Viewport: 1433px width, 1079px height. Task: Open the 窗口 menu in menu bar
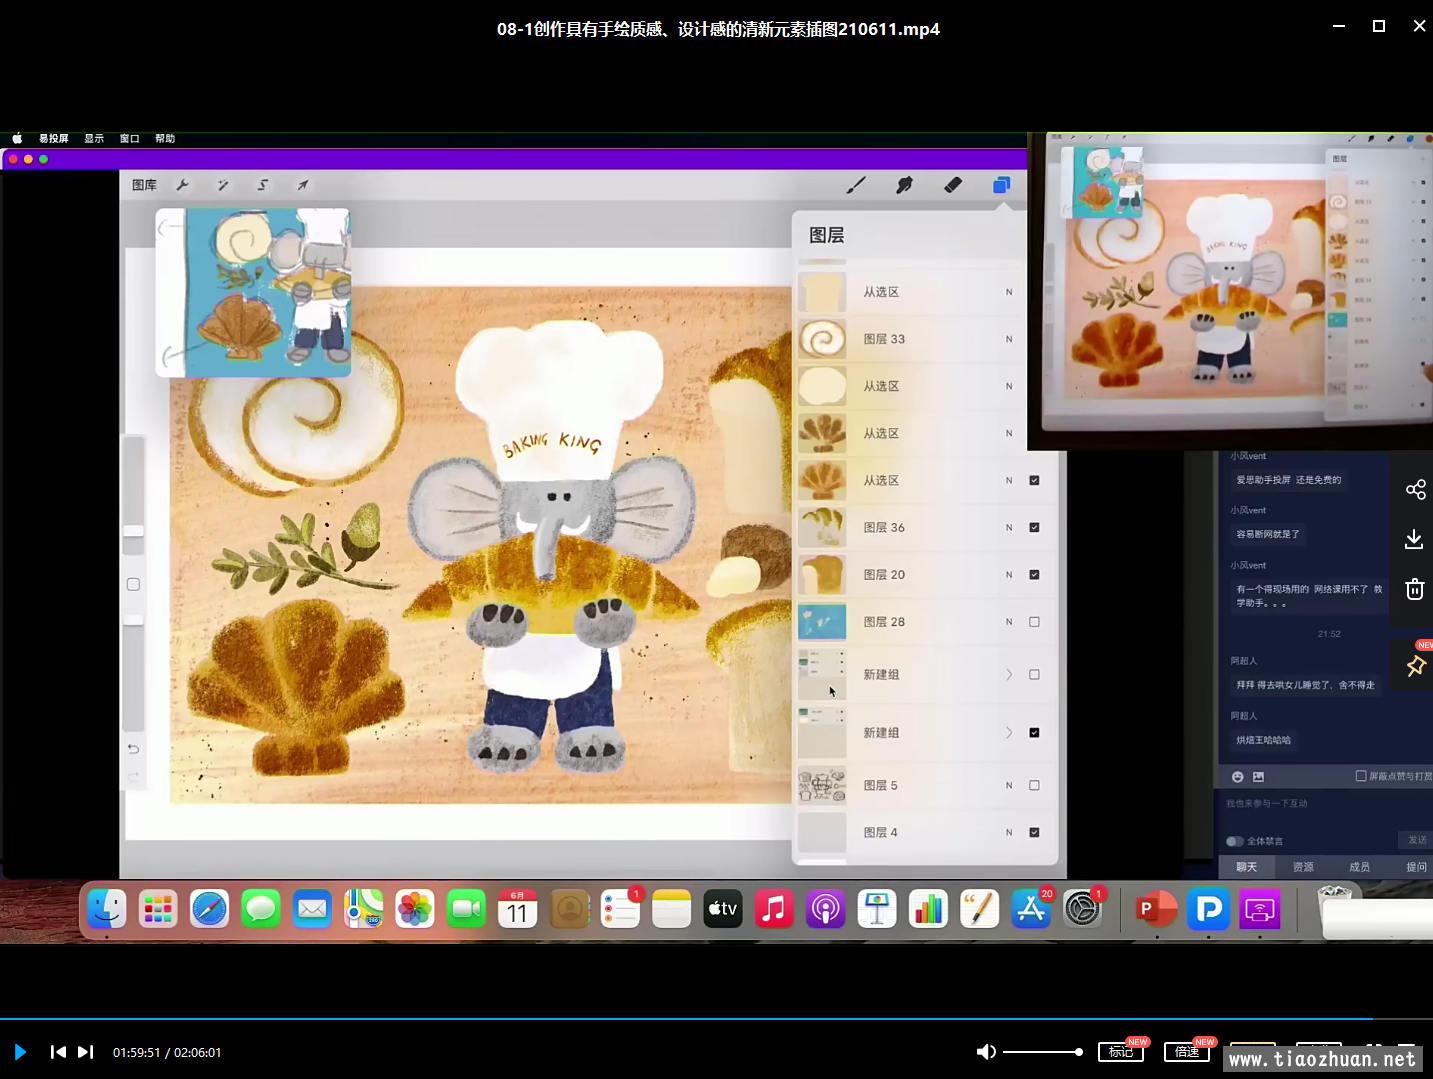(129, 139)
